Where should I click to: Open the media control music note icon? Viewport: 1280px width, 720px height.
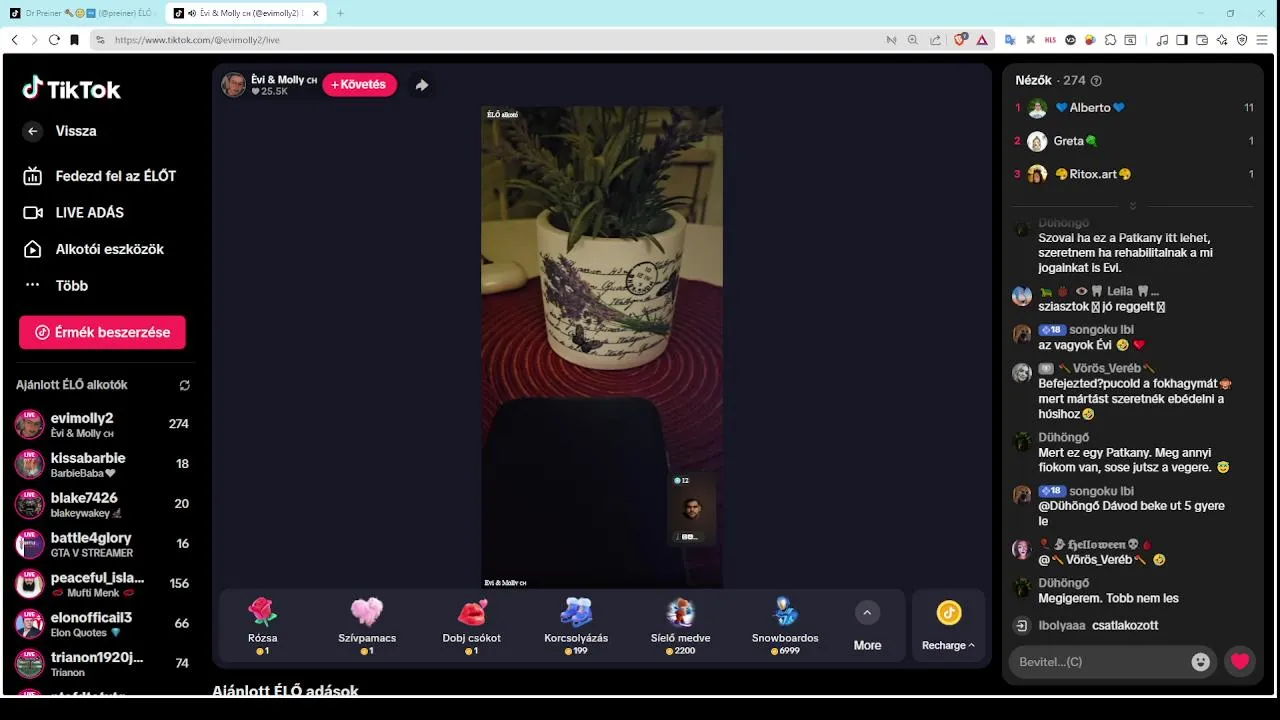[1162, 40]
